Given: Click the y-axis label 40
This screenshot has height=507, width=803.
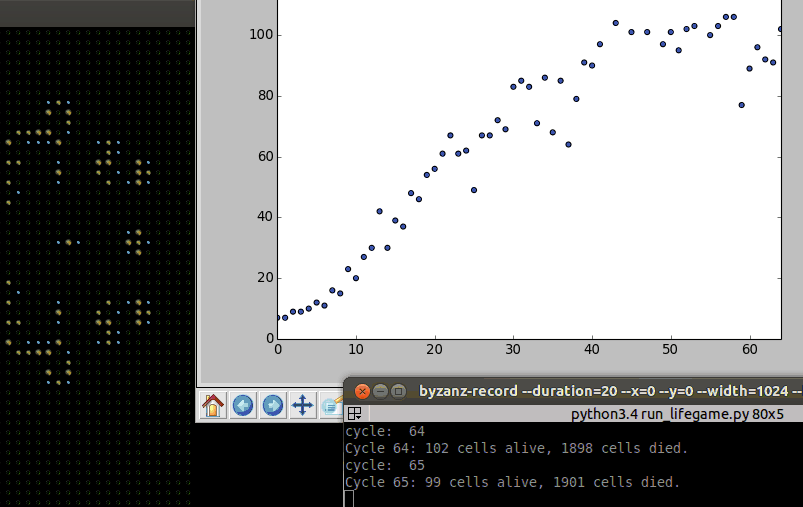Looking at the screenshot, I should (265, 217).
